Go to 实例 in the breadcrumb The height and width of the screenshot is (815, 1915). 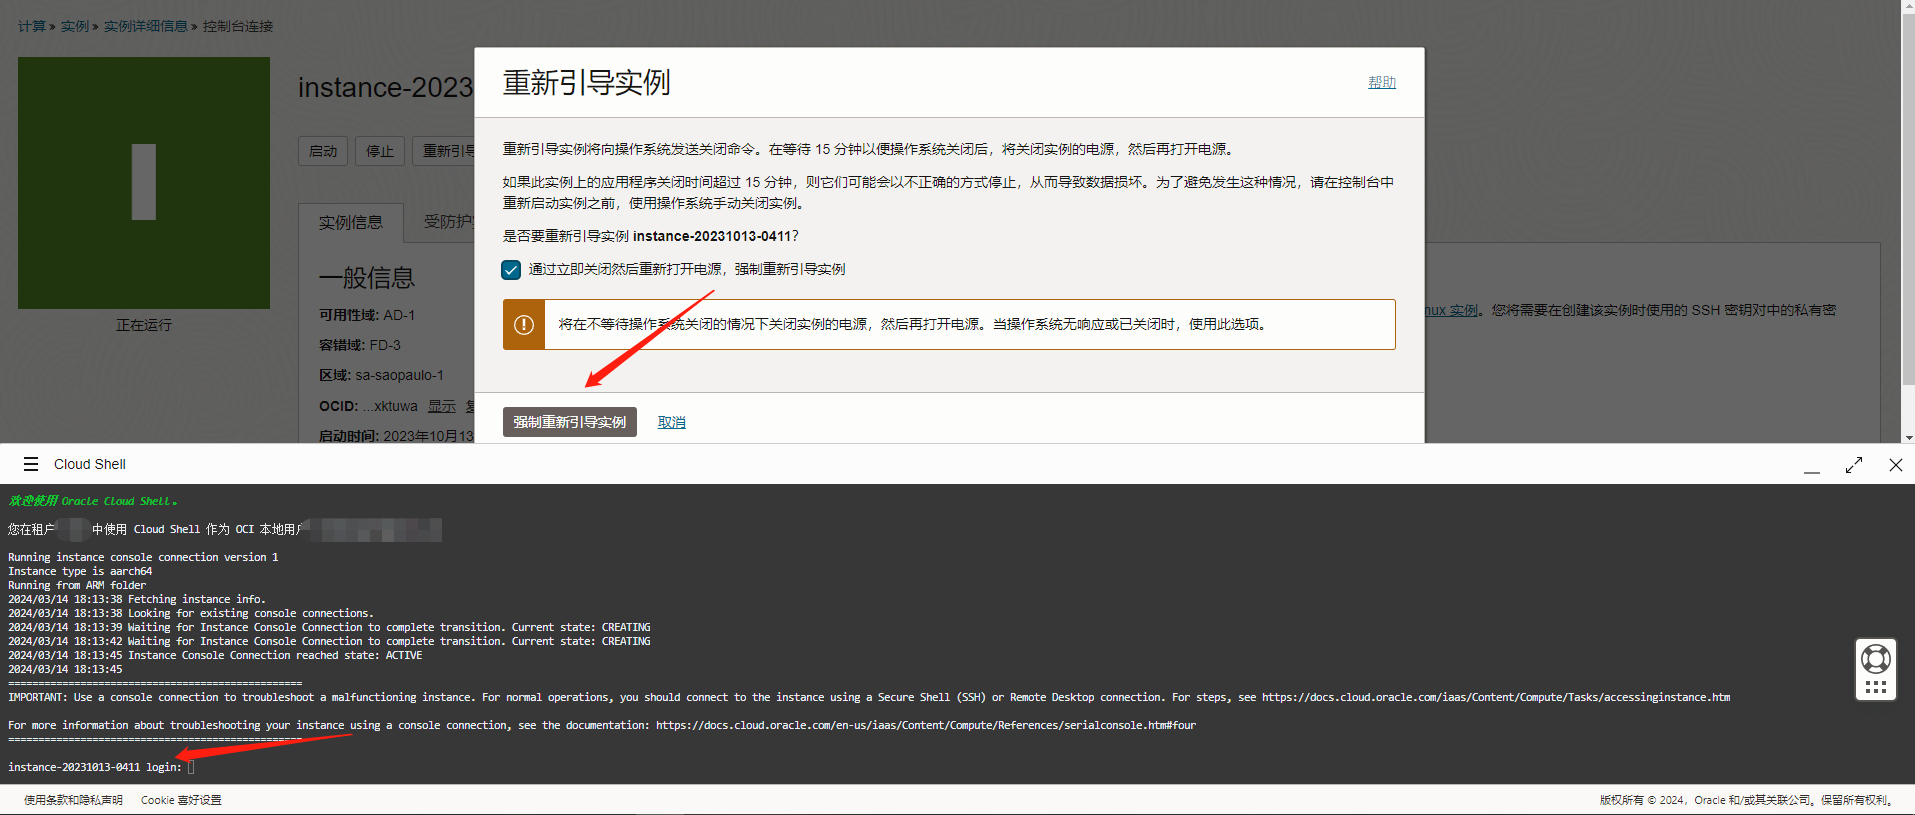[x=74, y=26]
